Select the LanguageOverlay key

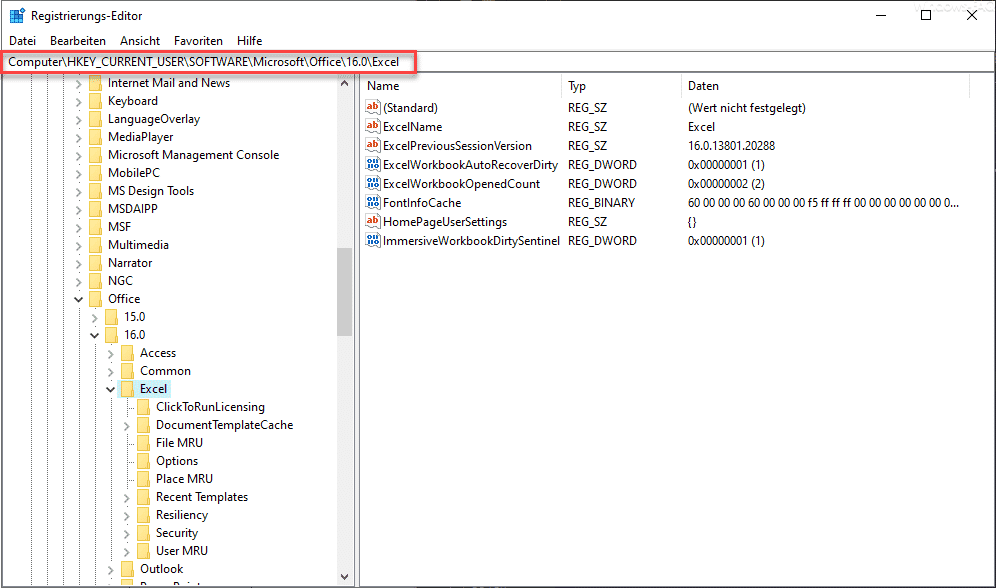click(x=154, y=119)
